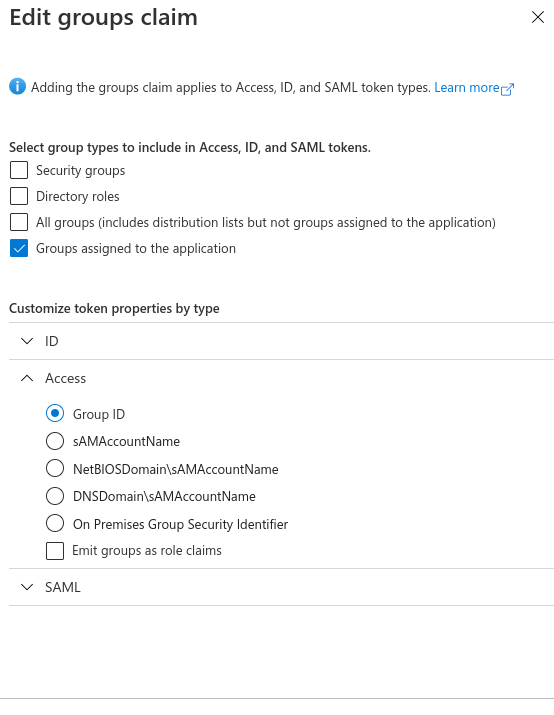Expand the SAML section chevron

(27, 587)
